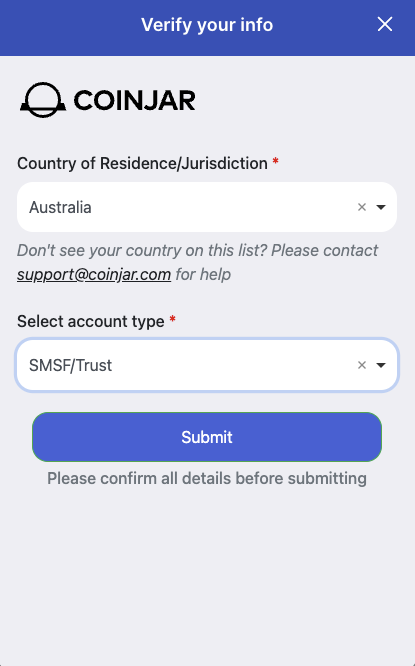Open the SMSF/Trust account type field

coord(207,365)
